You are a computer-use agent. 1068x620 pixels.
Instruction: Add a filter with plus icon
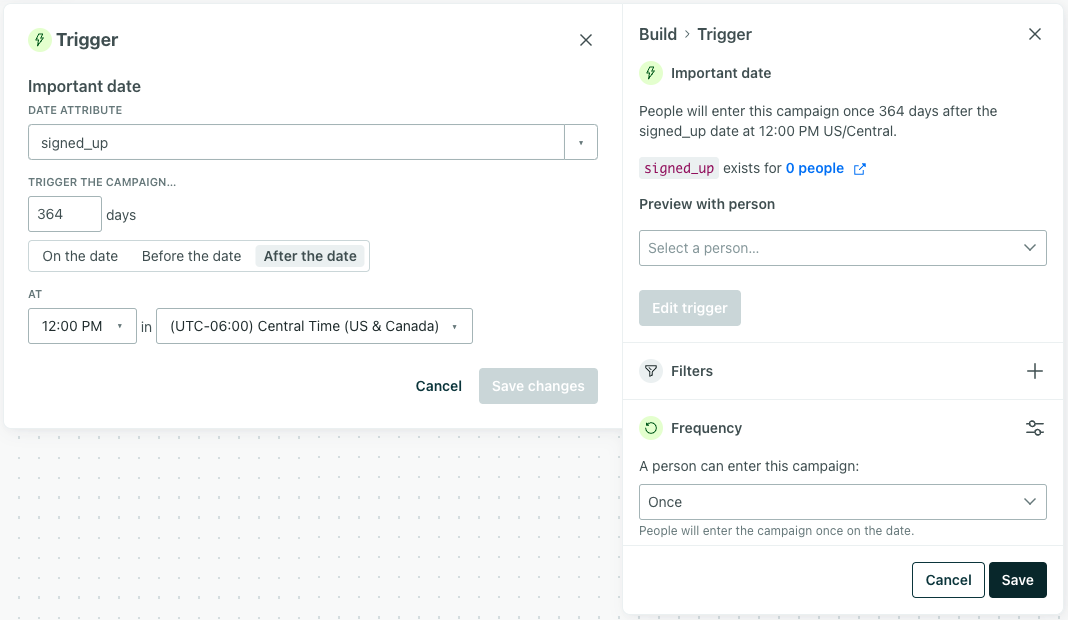click(x=1035, y=371)
